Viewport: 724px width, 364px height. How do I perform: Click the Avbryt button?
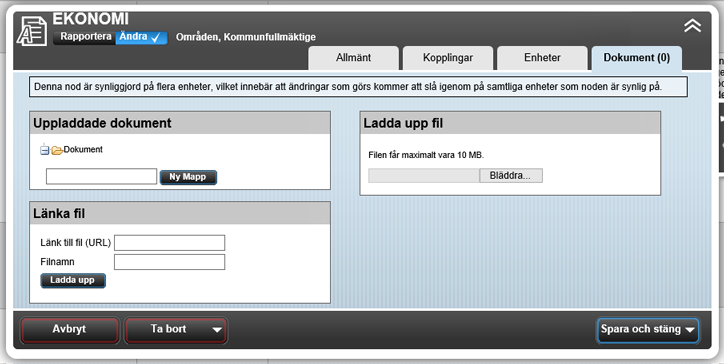(x=69, y=330)
